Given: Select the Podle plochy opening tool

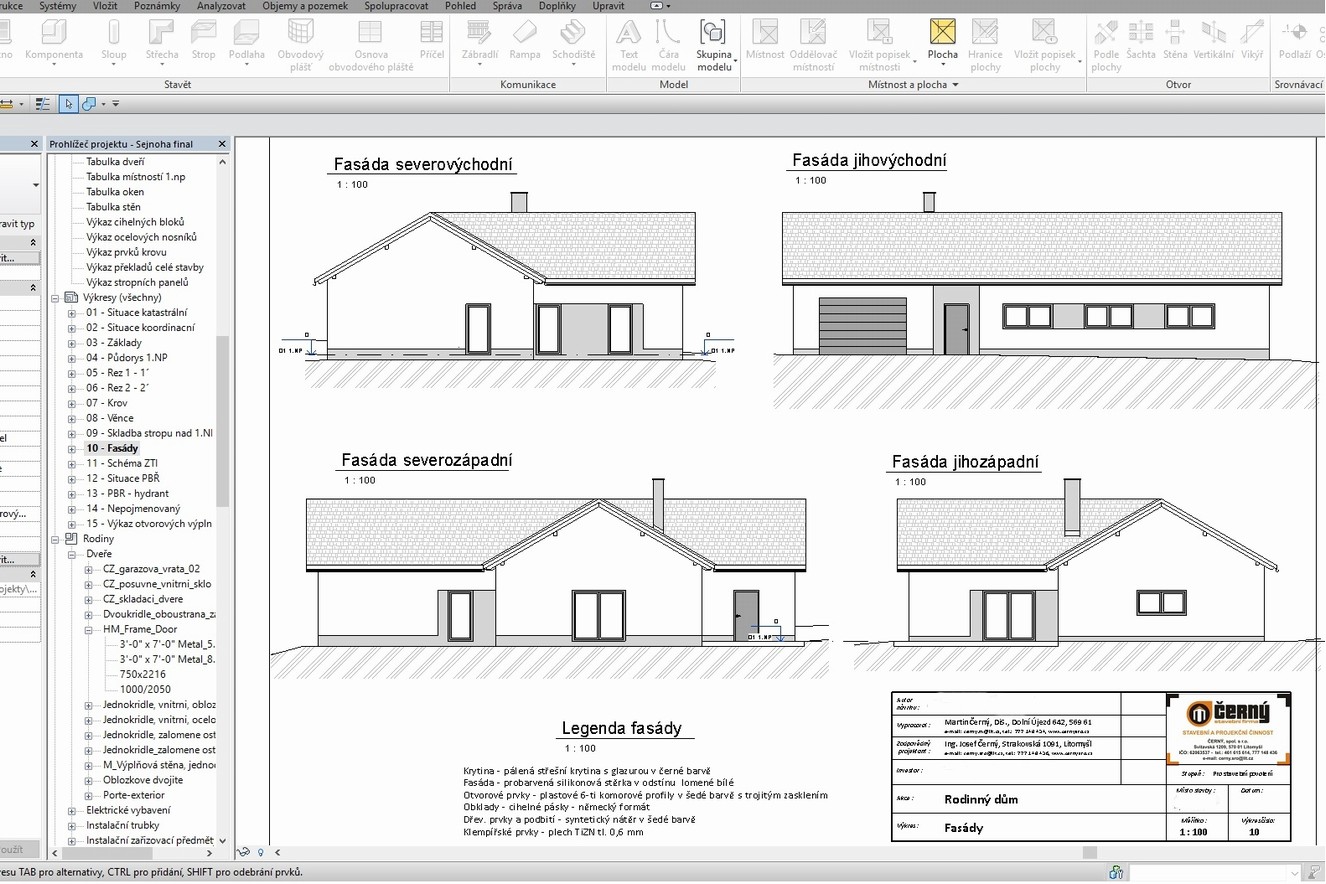Looking at the screenshot, I should pyautogui.click(x=1106, y=46).
